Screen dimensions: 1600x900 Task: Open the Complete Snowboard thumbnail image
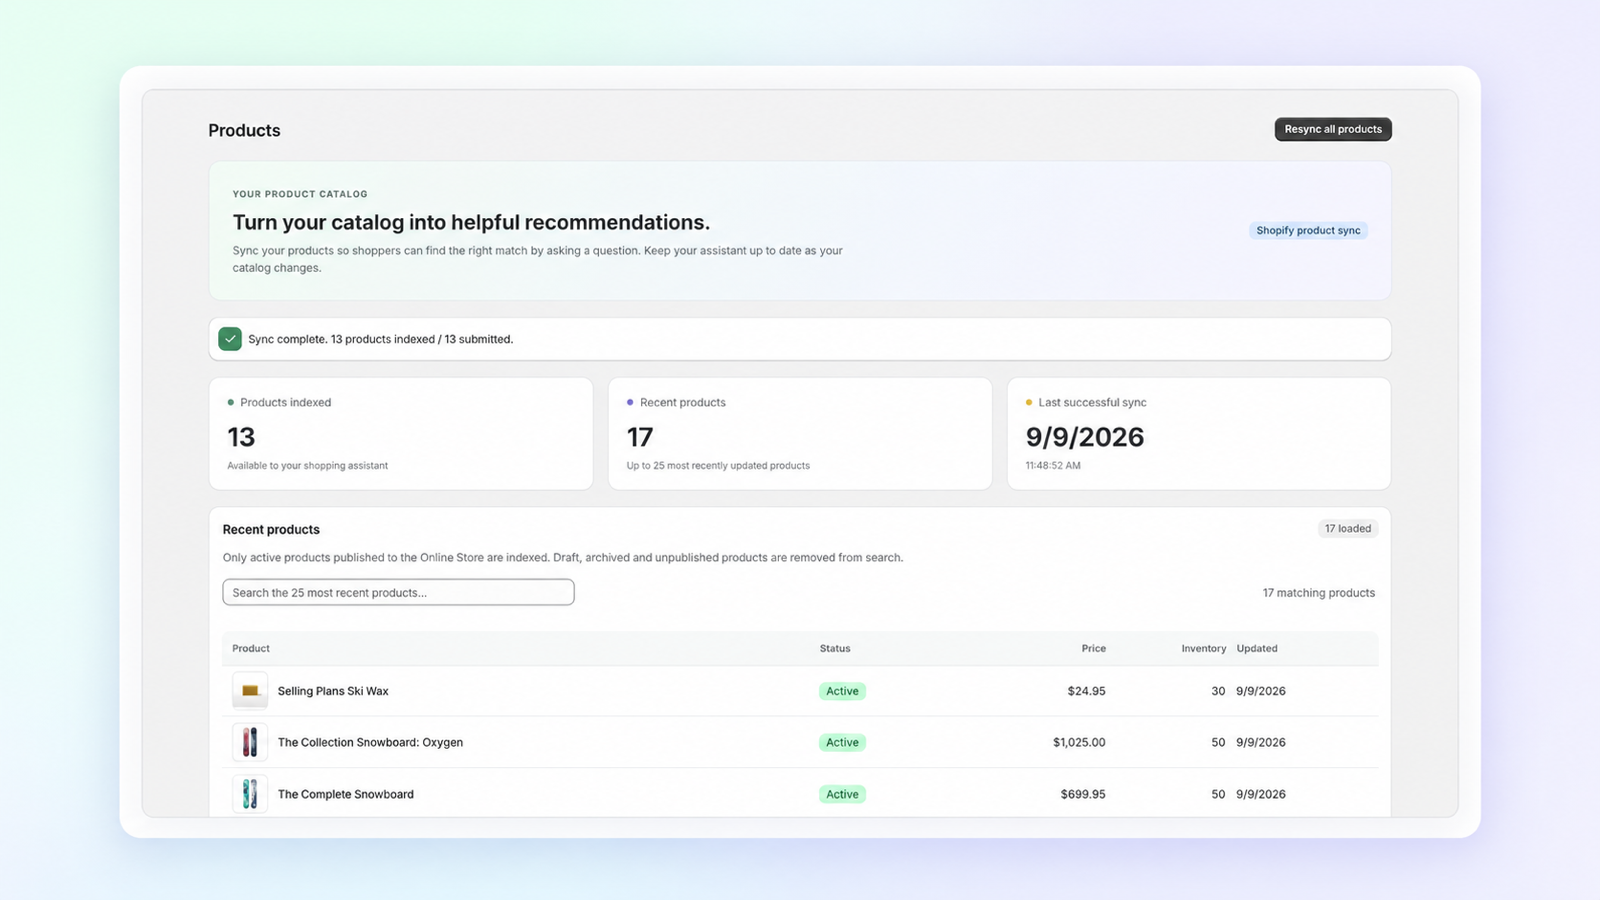click(x=250, y=794)
